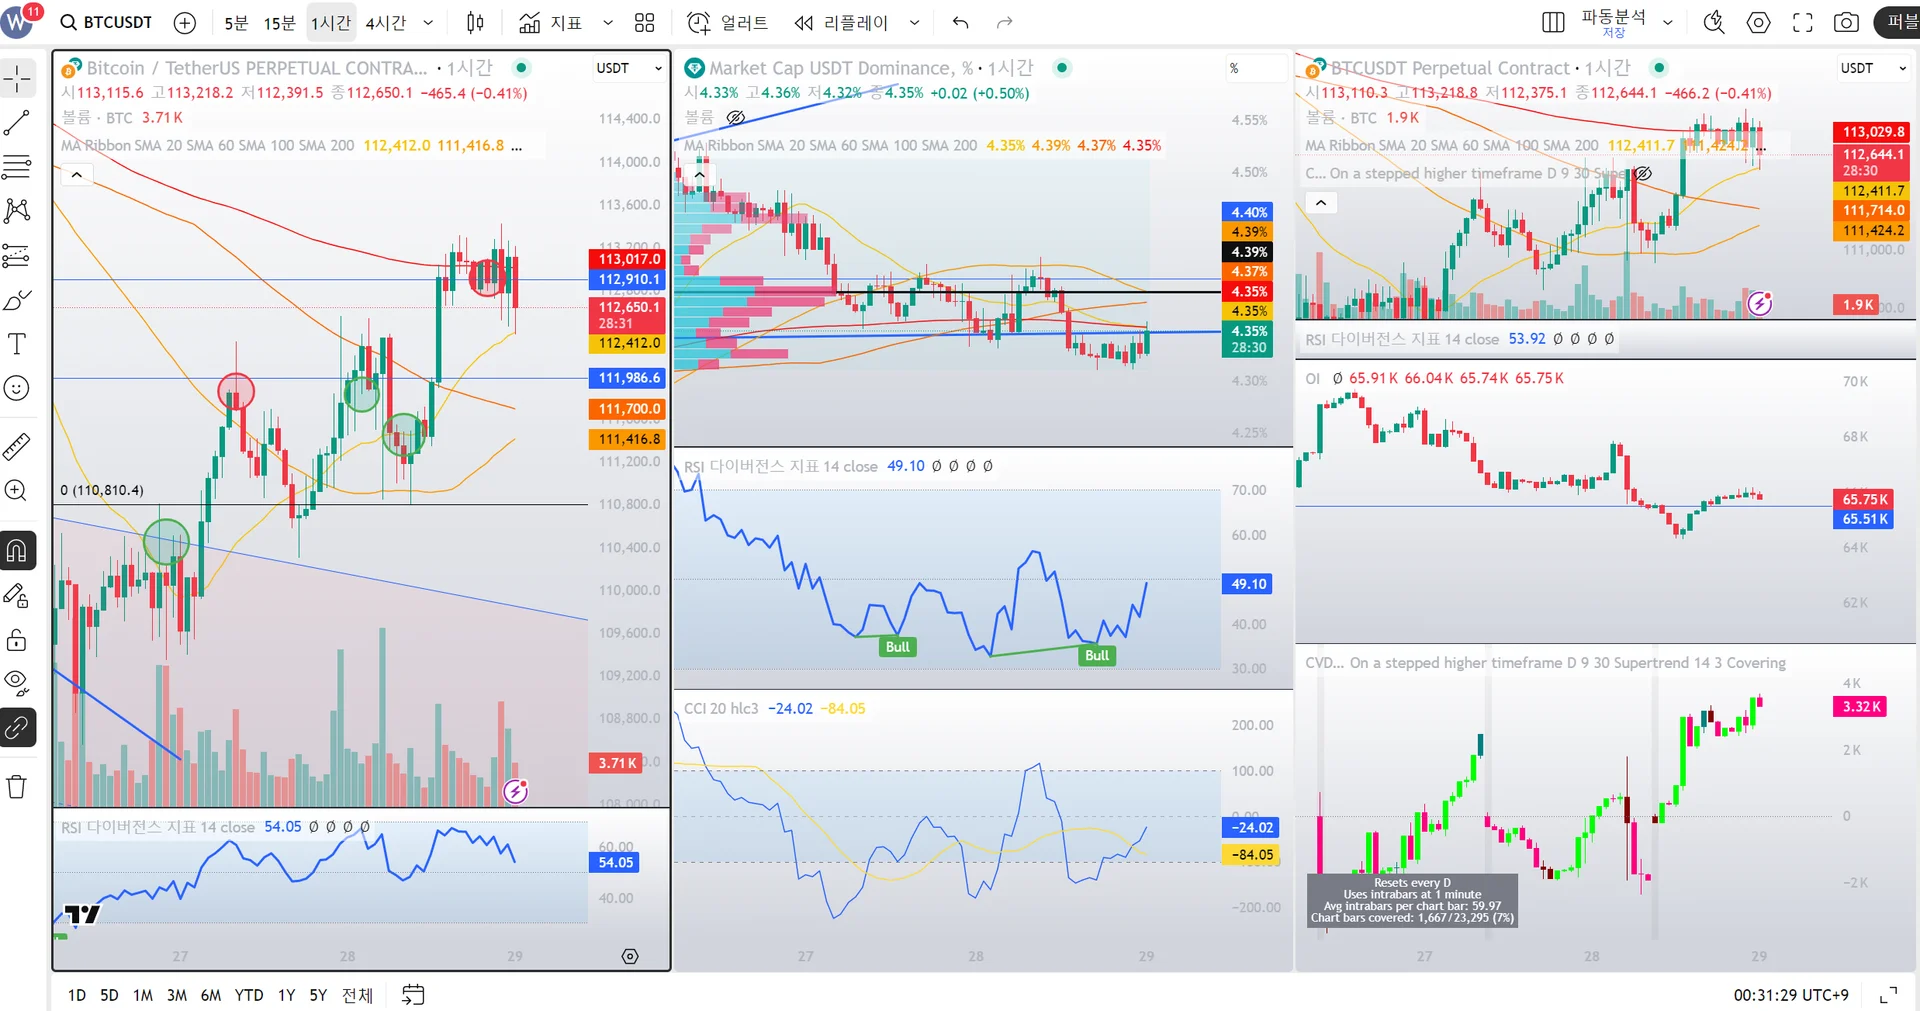Toggle lock all drawing tools
This screenshot has height=1011, width=1920.
coord(17,640)
